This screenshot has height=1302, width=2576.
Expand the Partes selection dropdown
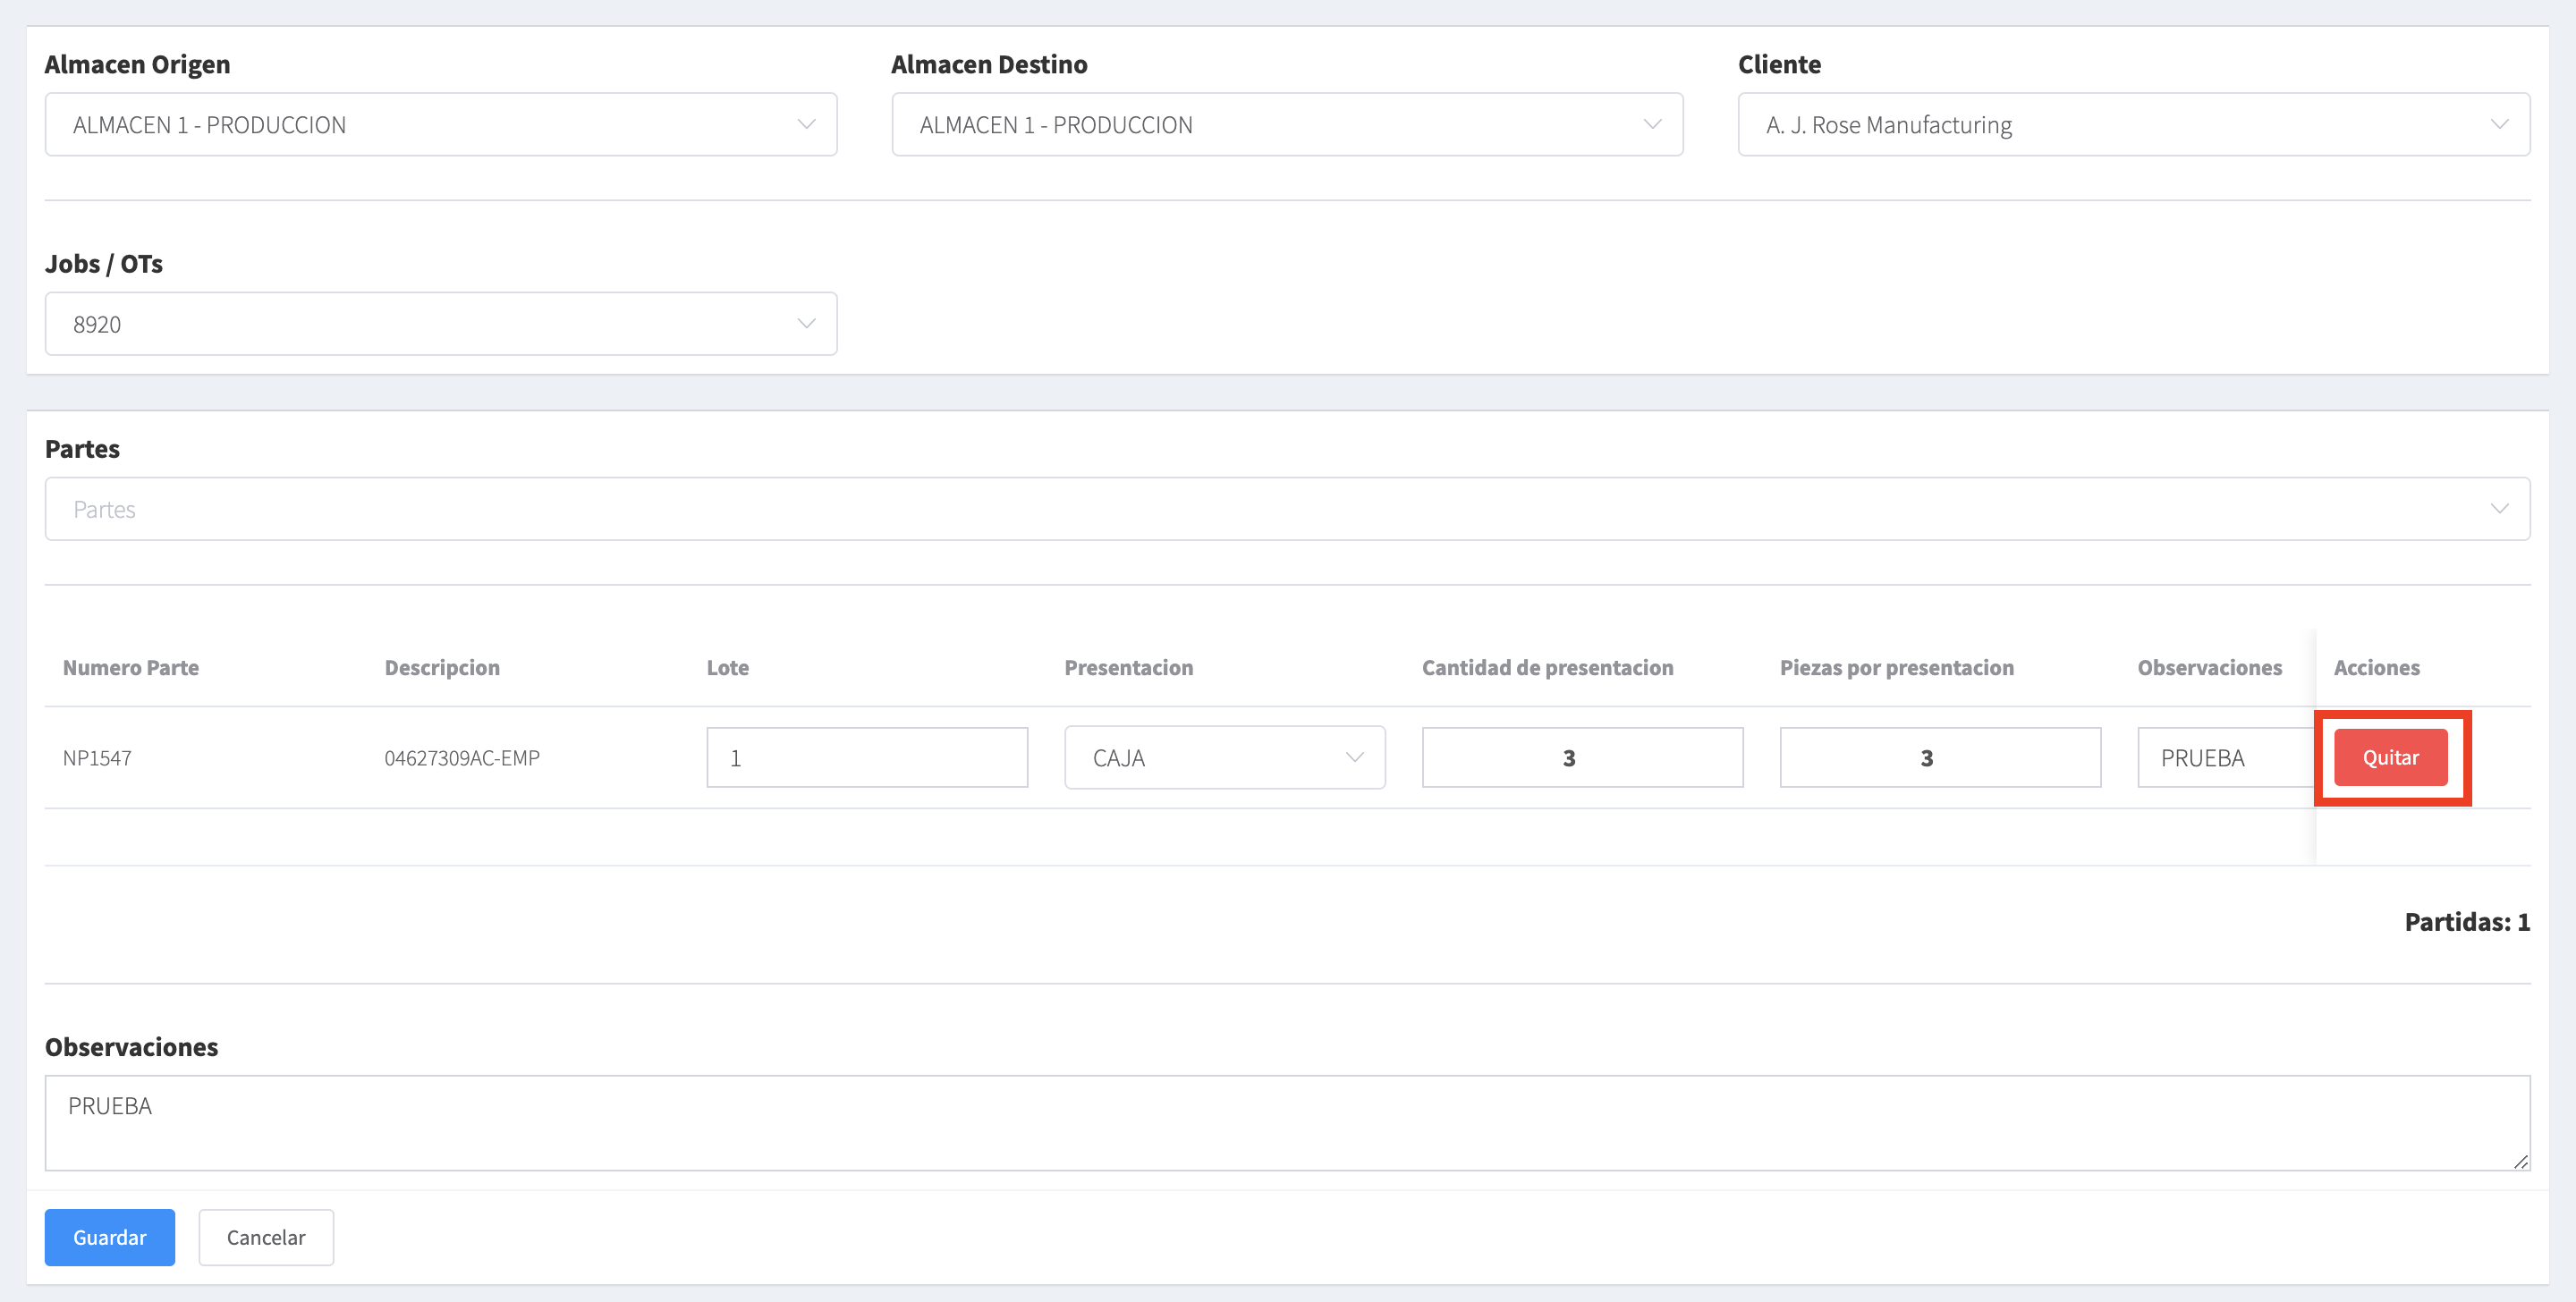tap(1286, 509)
